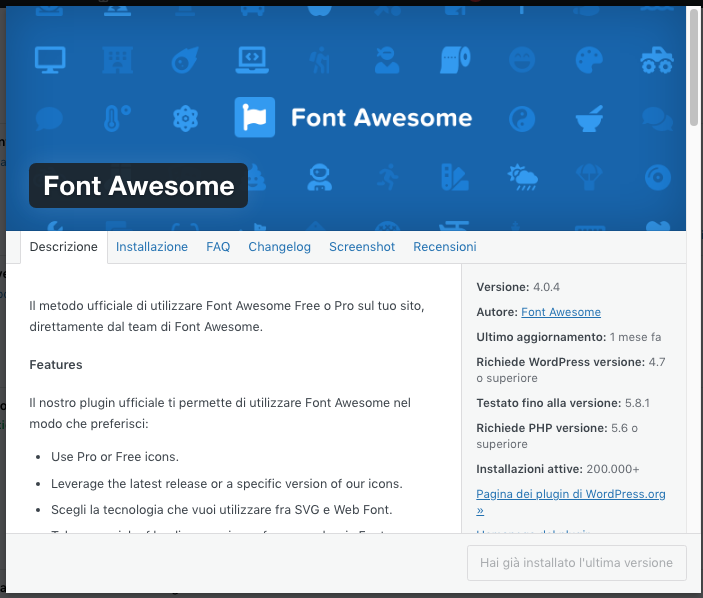This screenshot has width=703, height=598.
Task: Click the thermometer icon in banner
Action: pyautogui.click(x=117, y=118)
